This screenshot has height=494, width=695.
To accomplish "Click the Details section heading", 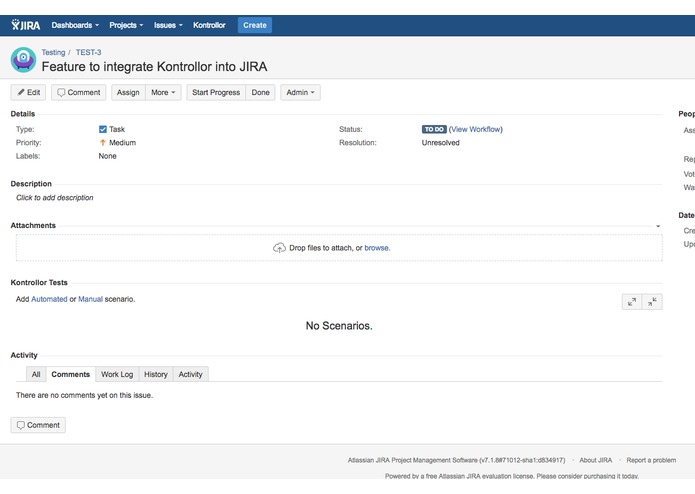I will tap(23, 114).
